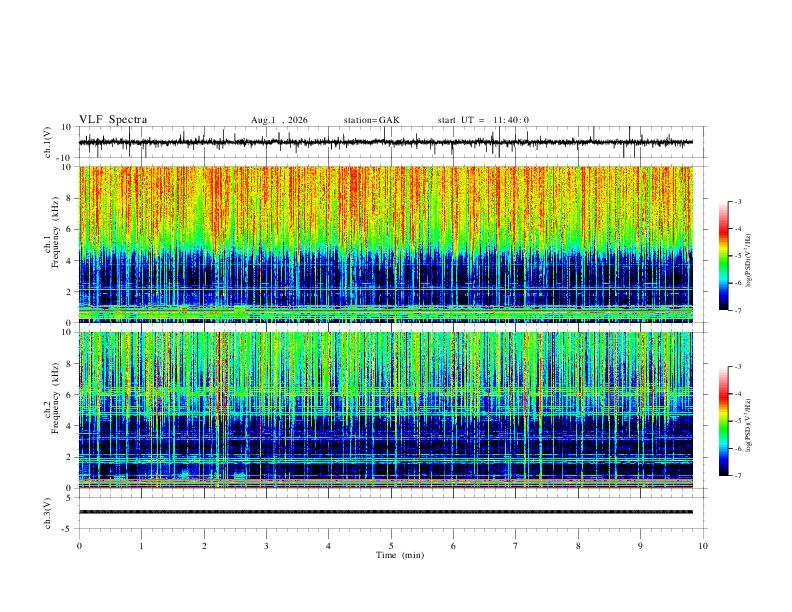
Task: Click the station=GAK label
Action: coord(371,120)
